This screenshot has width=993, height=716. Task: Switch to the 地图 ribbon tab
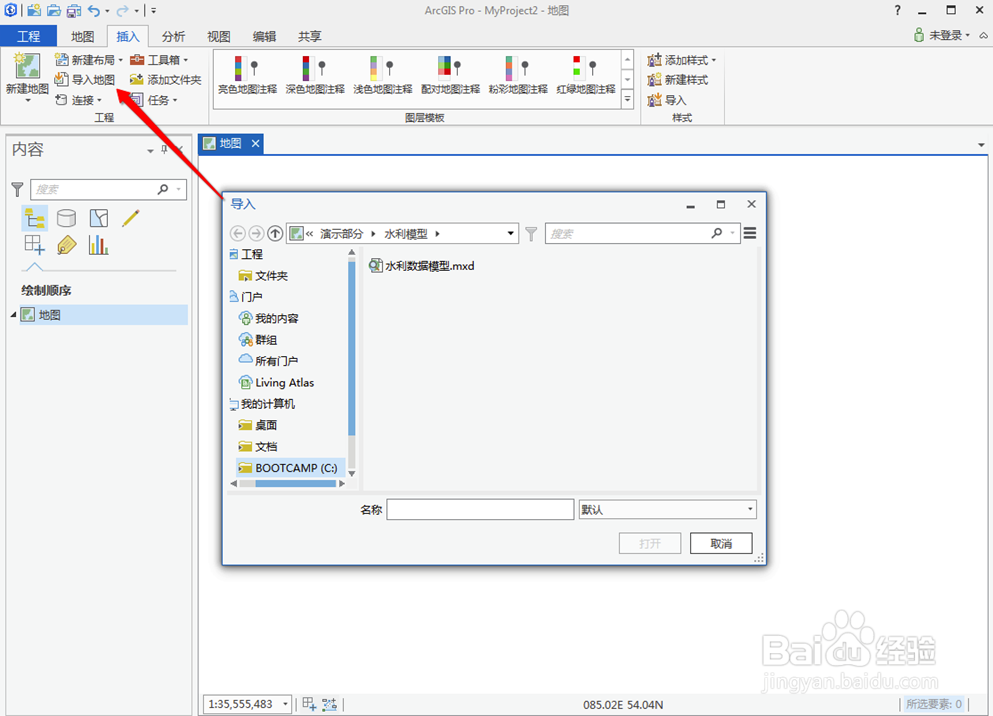coord(82,36)
